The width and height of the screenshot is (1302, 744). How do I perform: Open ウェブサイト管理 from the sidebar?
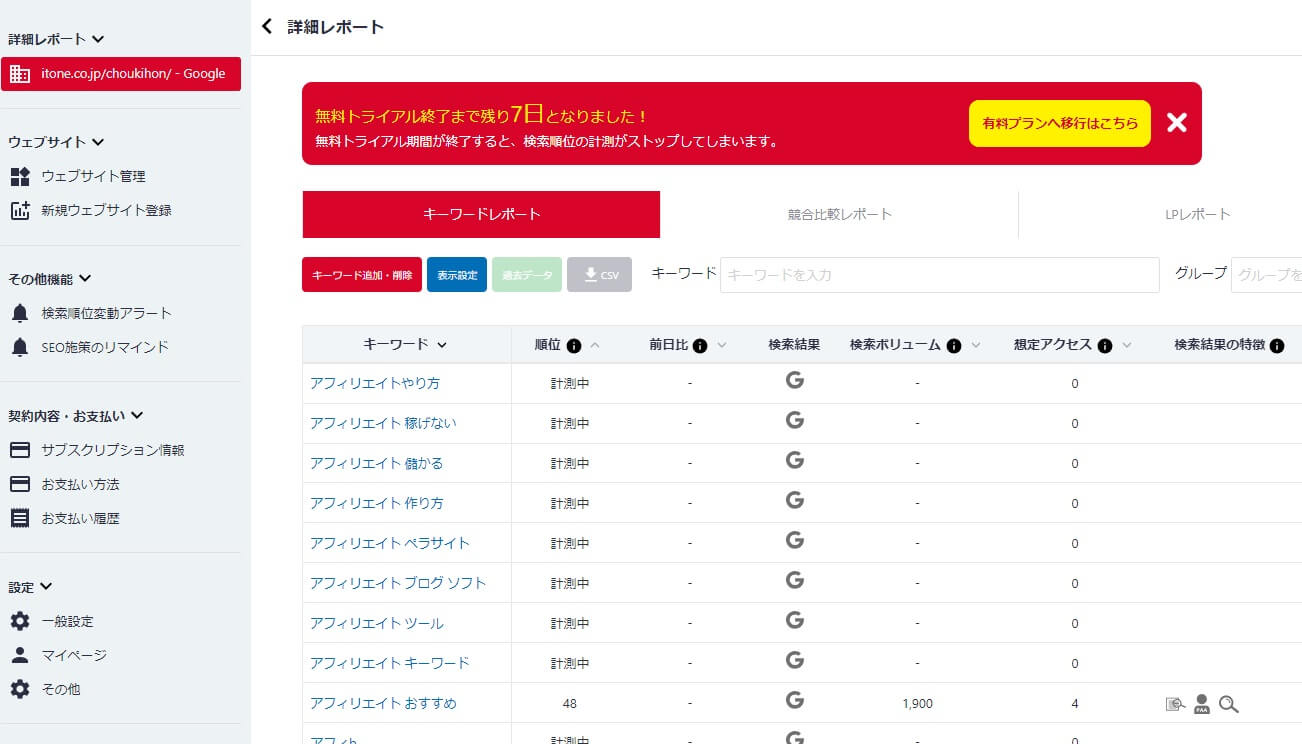pyautogui.click(x=93, y=177)
